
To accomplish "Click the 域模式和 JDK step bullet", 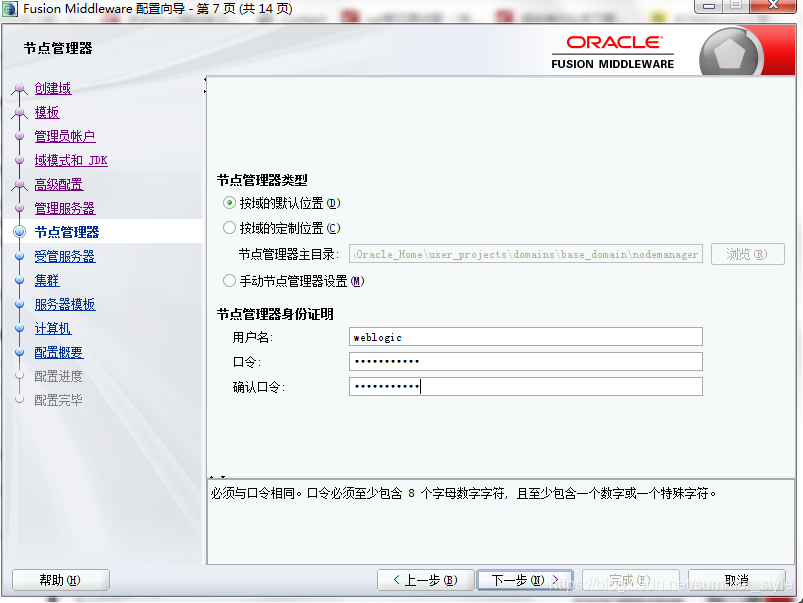I will click(19, 160).
